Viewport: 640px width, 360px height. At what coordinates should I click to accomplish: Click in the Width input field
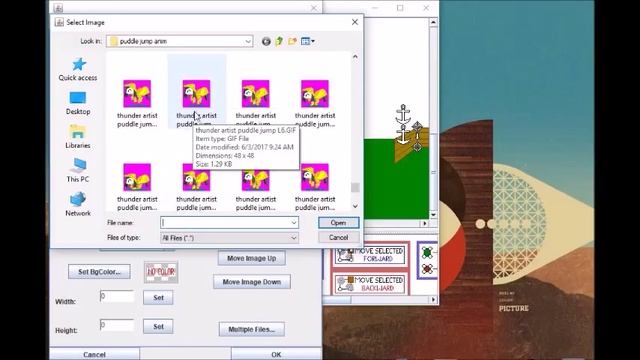click(117, 296)
